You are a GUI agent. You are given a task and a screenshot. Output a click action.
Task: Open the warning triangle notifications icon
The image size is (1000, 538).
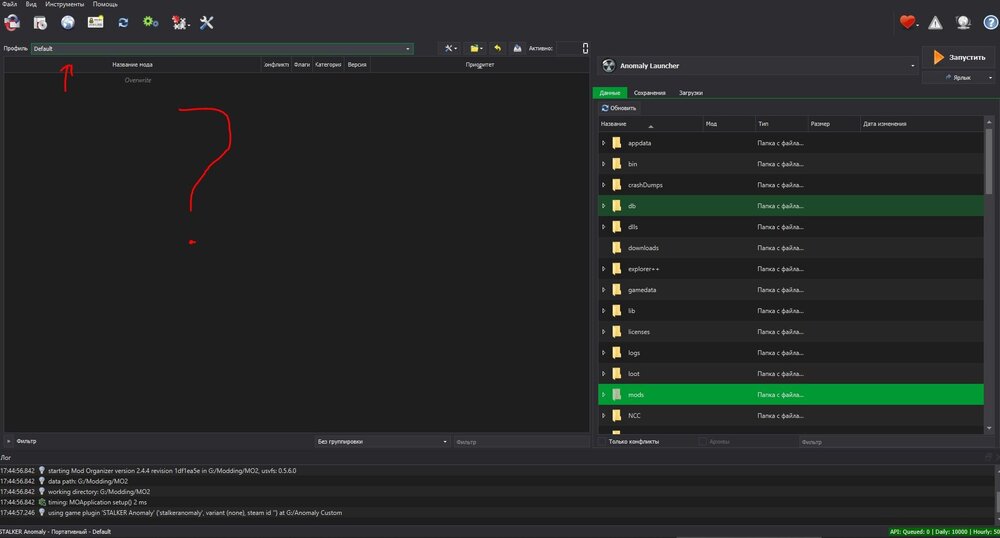[x=935, y=22]
